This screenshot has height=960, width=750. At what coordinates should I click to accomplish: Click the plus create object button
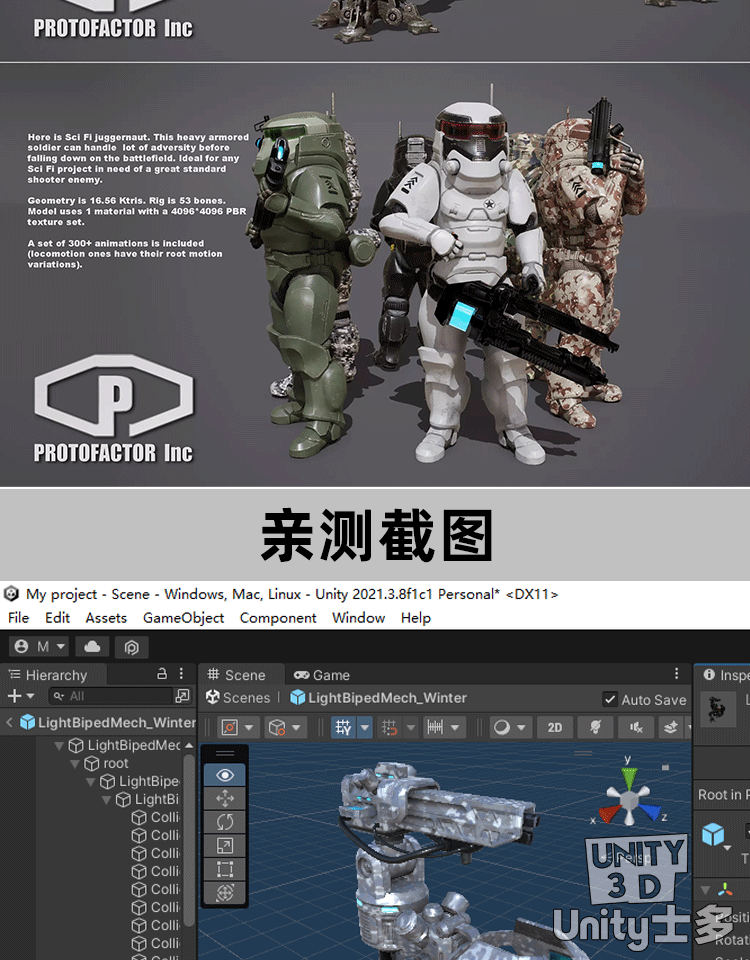pos(15,696)
